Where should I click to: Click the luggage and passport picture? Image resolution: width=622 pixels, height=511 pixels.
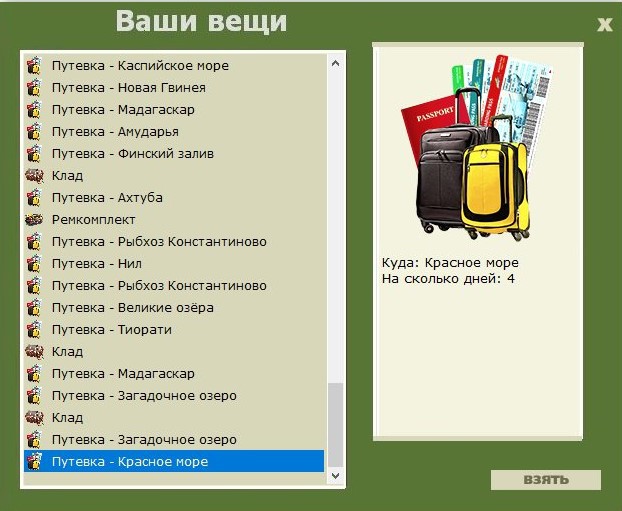[x=477, y=148]
